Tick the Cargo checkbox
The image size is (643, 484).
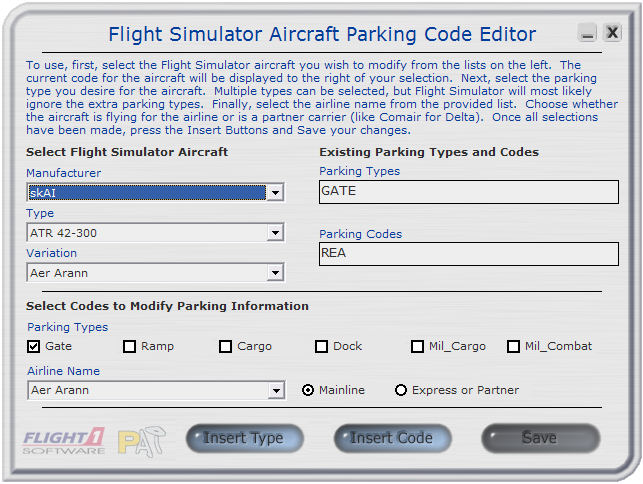coord(225,347)
